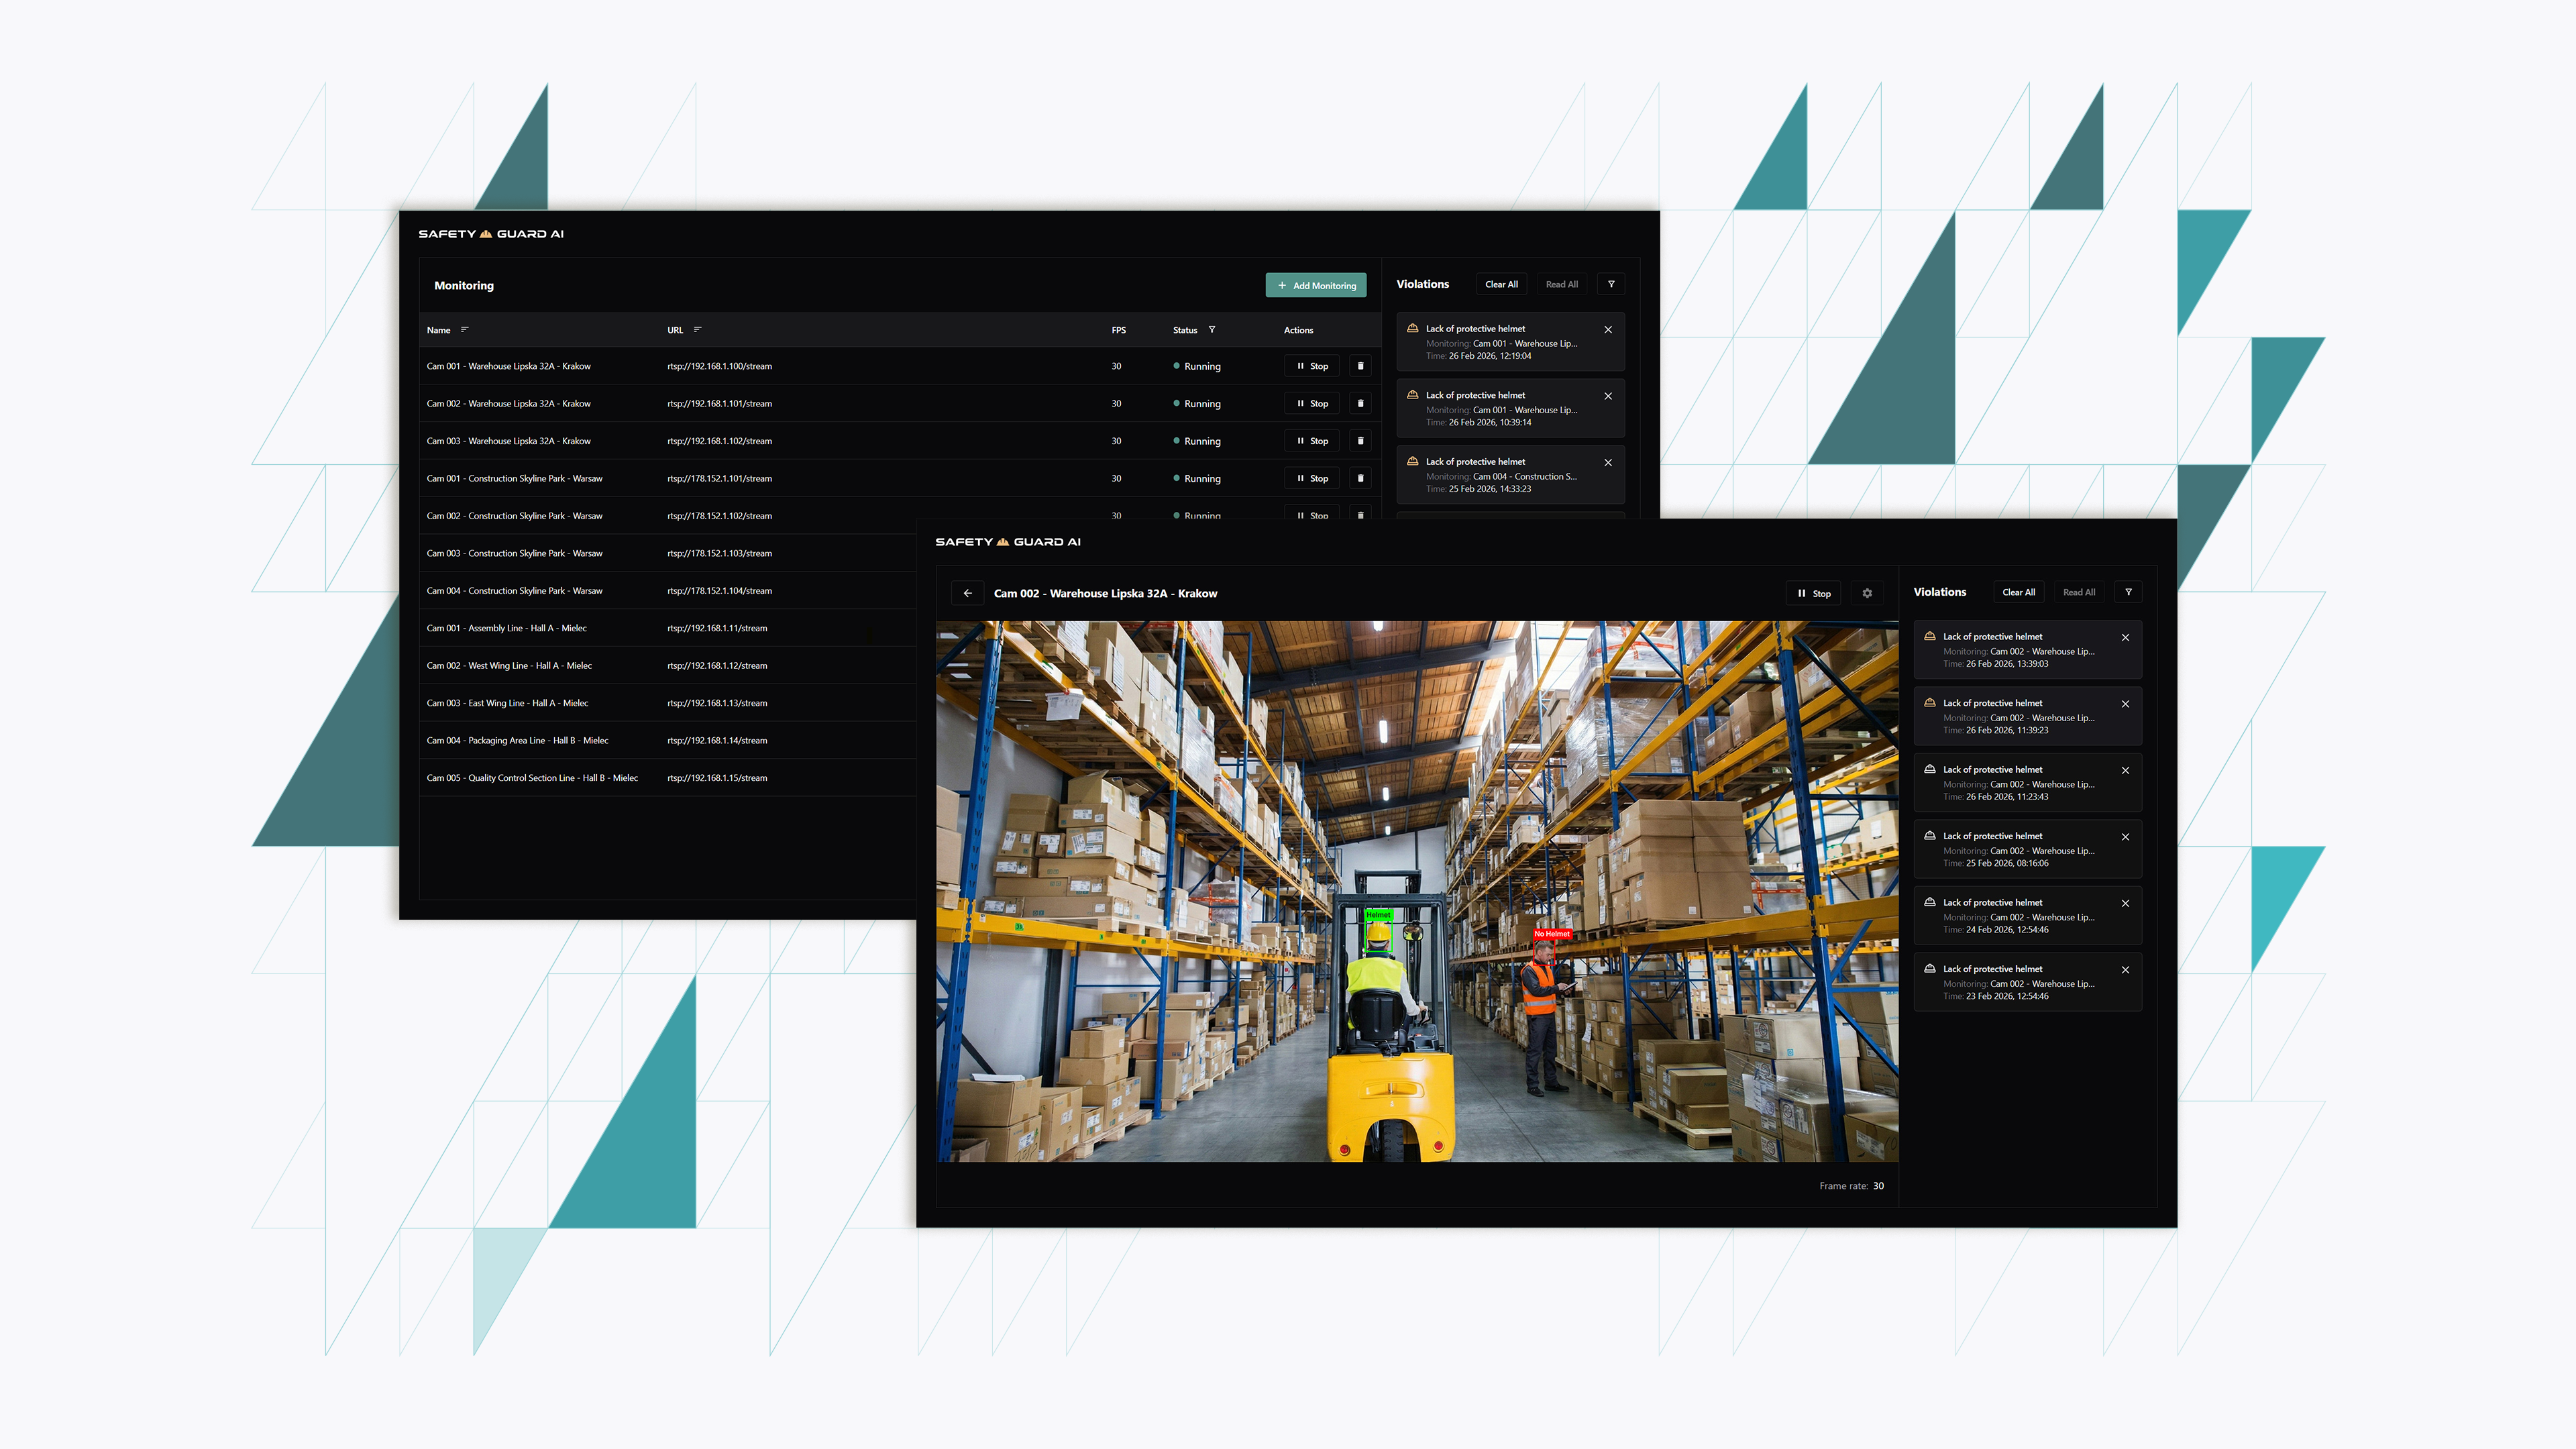Click Clear All in Monitoring violations panel

(1501, 284)
